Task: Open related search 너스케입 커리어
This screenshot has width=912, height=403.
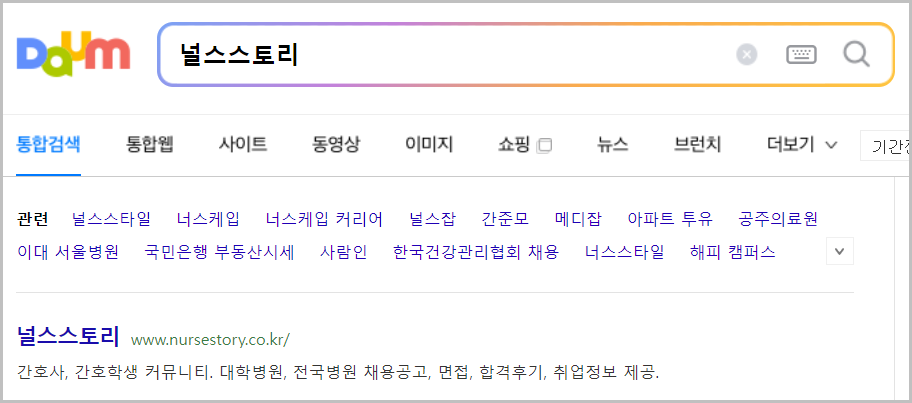Action: (324, 219)
